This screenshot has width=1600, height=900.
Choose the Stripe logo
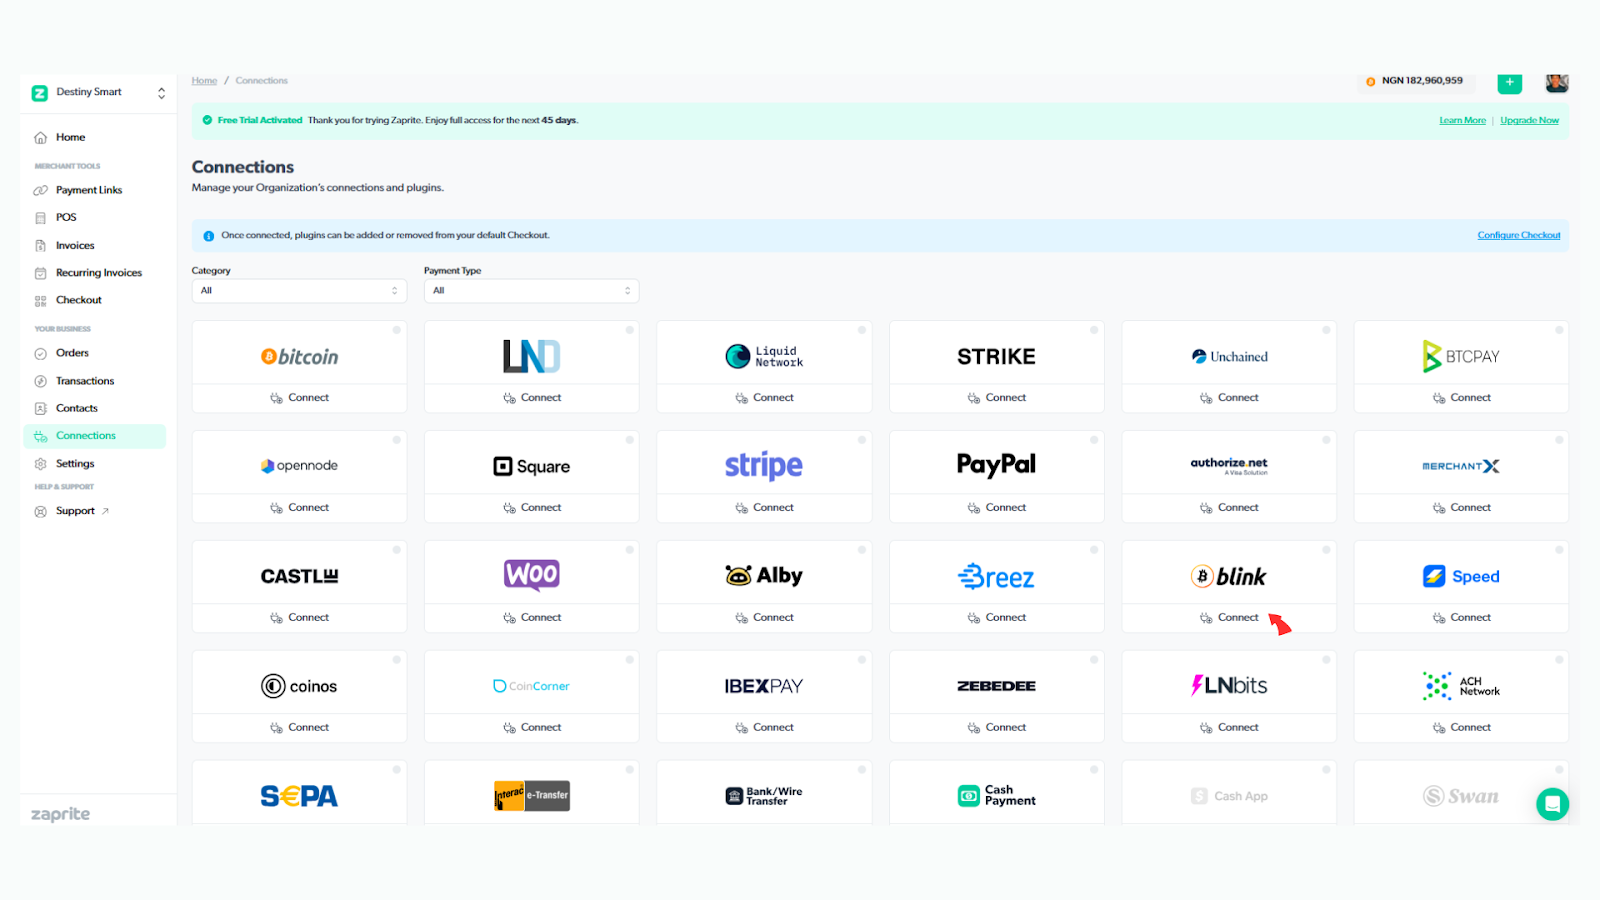(x=764, y=466)
